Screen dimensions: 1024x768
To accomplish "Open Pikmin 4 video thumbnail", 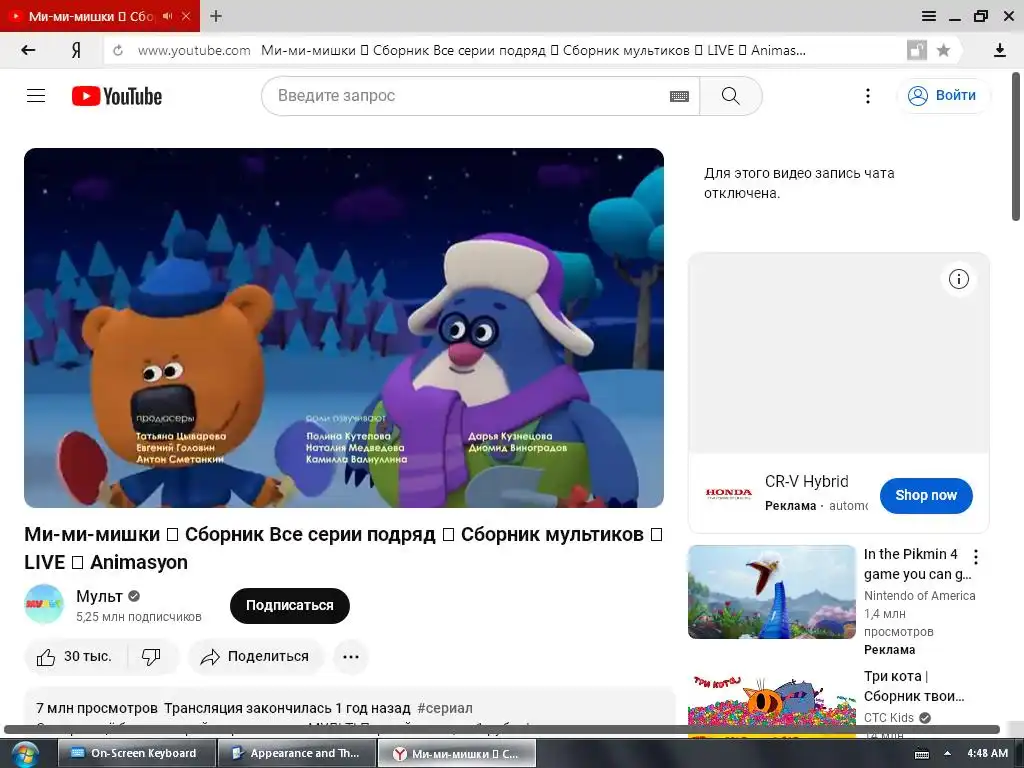I will pyautogui.click(x=771, y=592).
